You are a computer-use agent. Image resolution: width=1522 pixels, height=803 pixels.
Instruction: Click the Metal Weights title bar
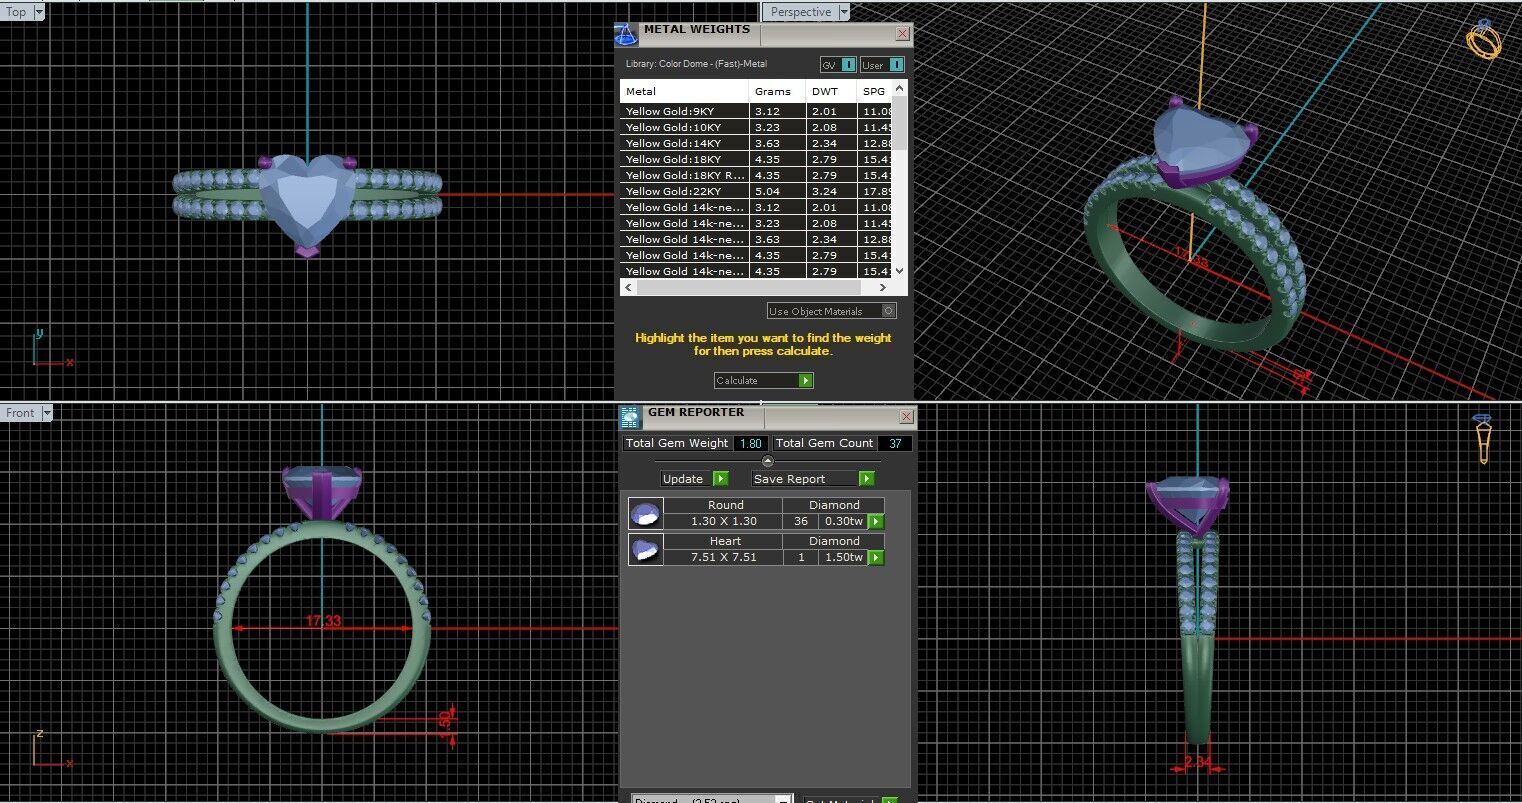[x=766, y=34]
